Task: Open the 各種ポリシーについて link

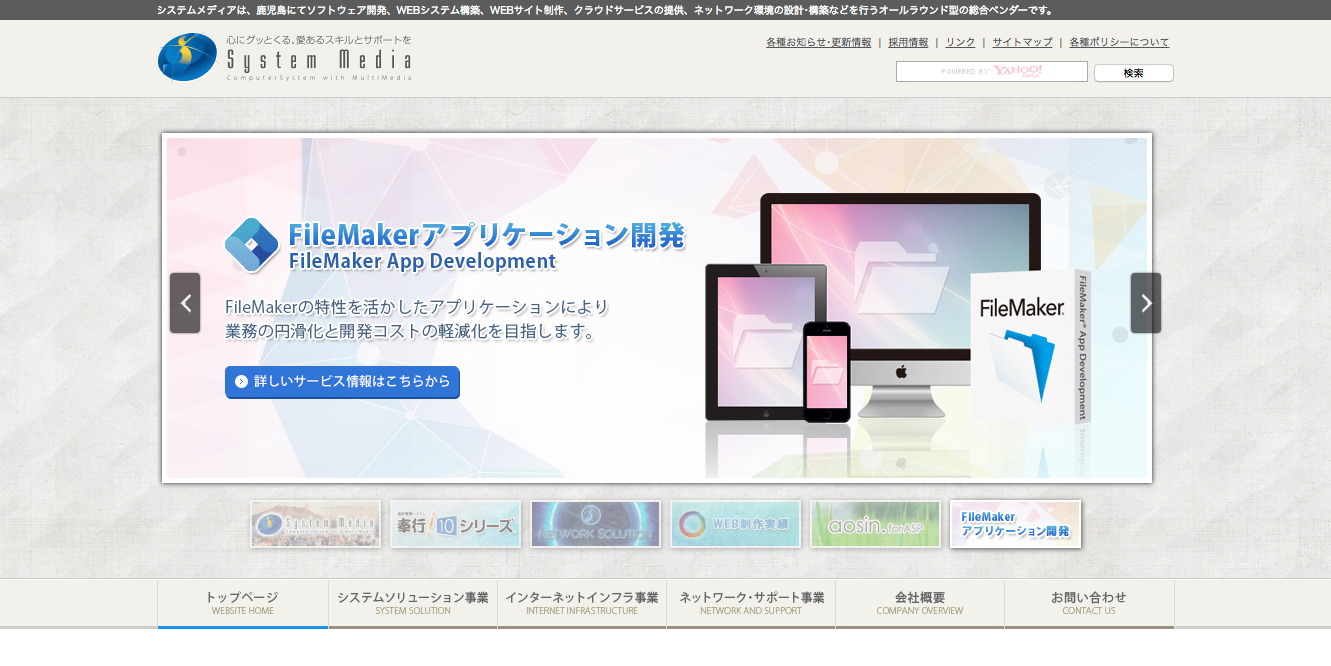Action: (x=1119, y=42)
